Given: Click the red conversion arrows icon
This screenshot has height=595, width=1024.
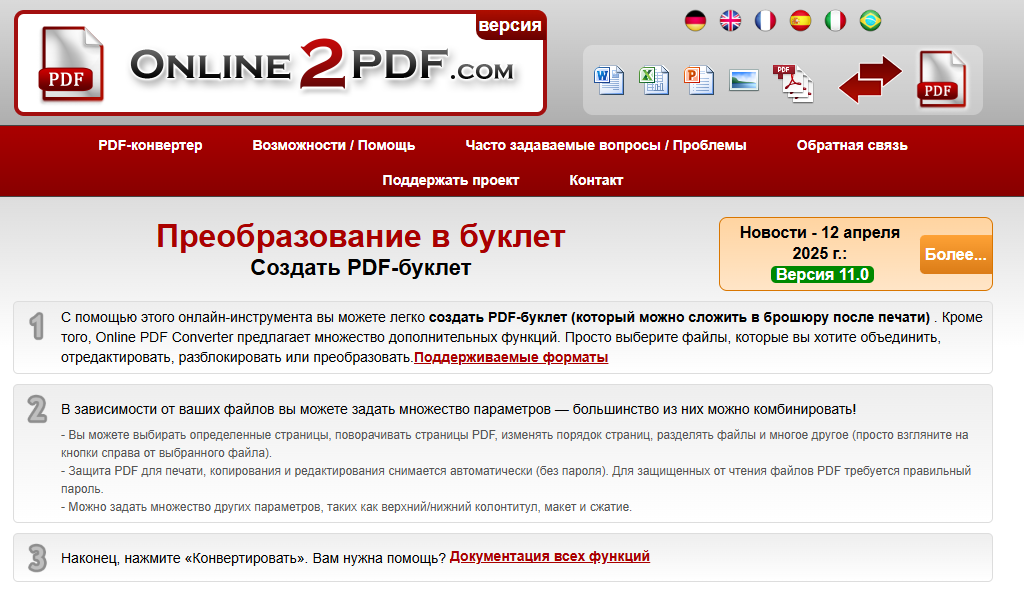Looking at the screenshot, I should pyautogui.click(x=869, y=78).
